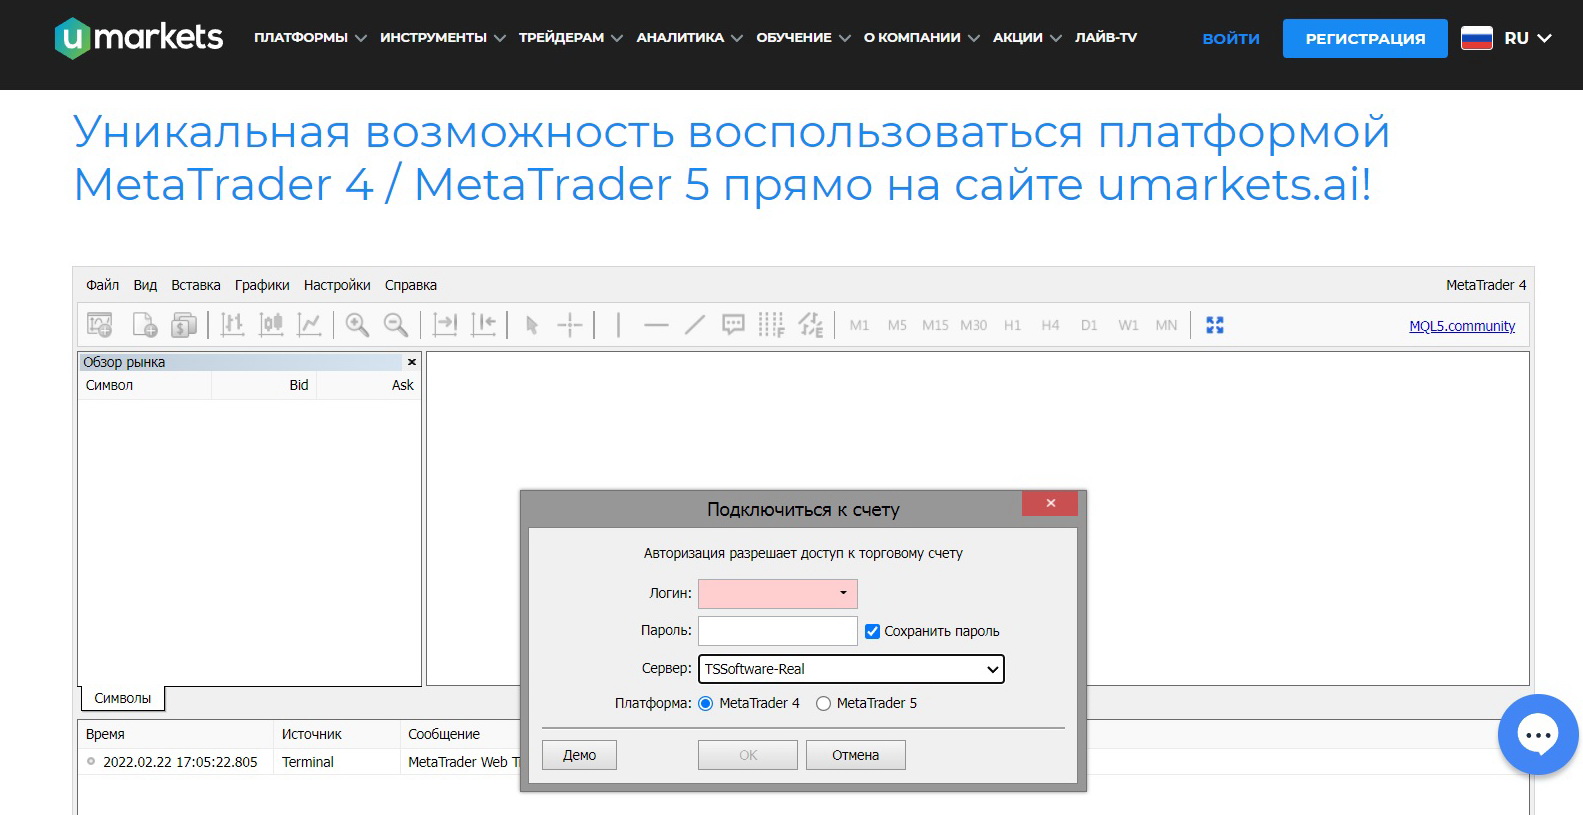Open the Справка menu
Viewport: 1583px width, 815px height.
[411, 285]
